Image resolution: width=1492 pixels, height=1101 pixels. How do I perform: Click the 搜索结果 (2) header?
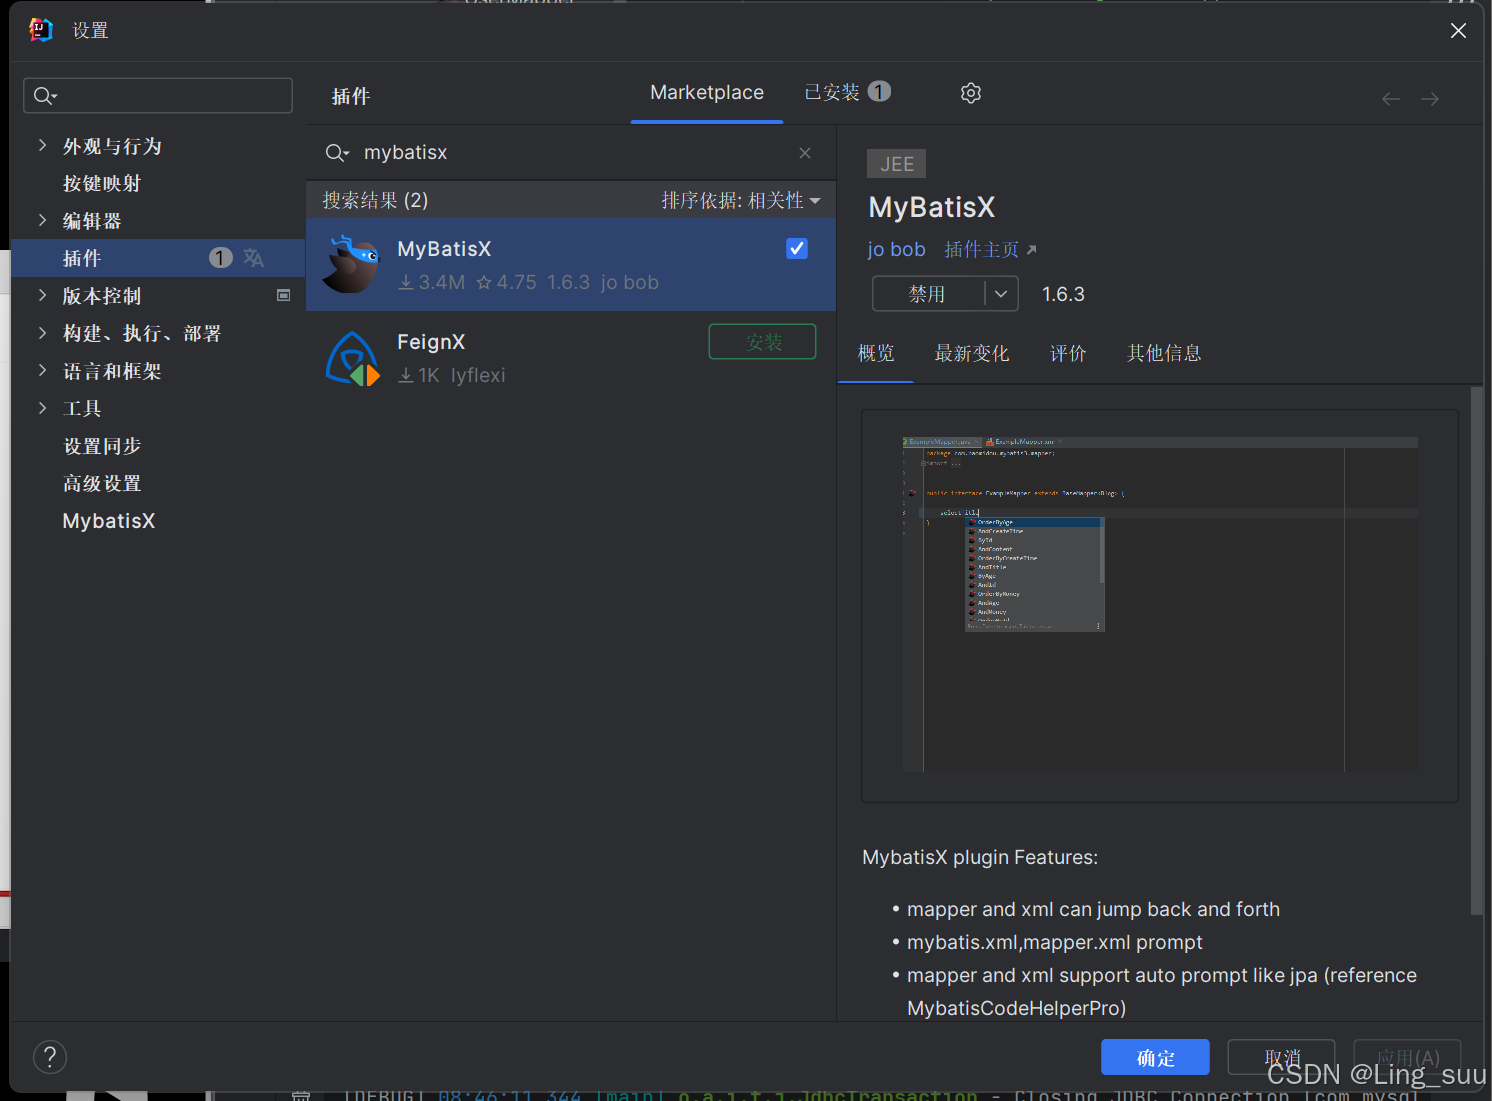375,200
